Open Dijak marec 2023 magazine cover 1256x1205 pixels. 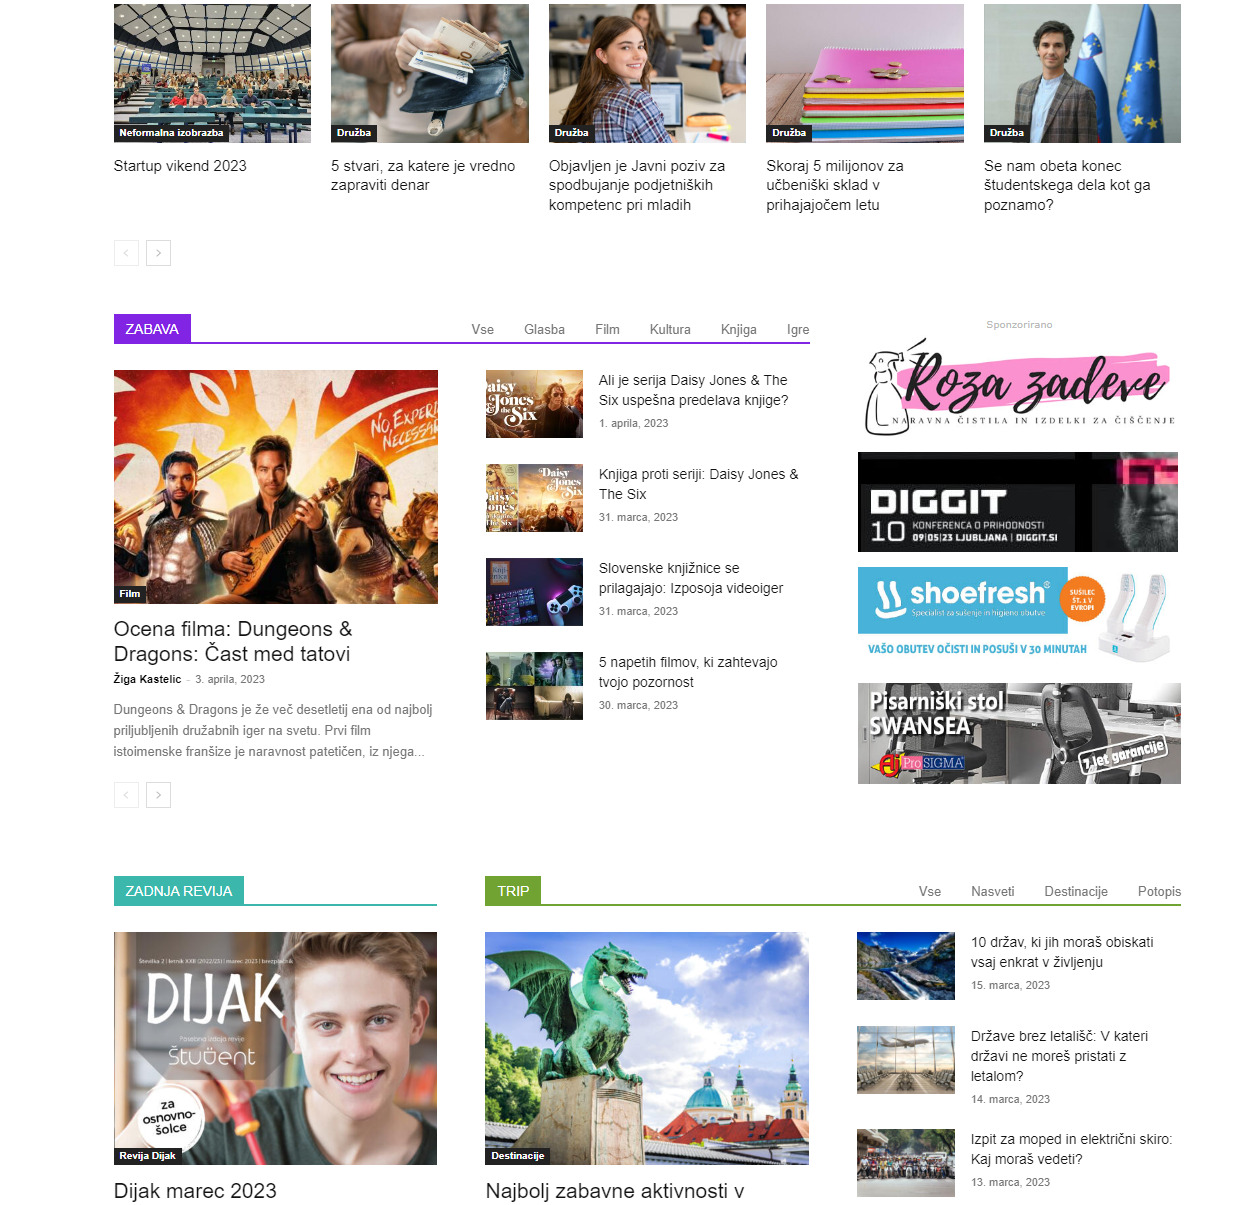[275, 1048]
